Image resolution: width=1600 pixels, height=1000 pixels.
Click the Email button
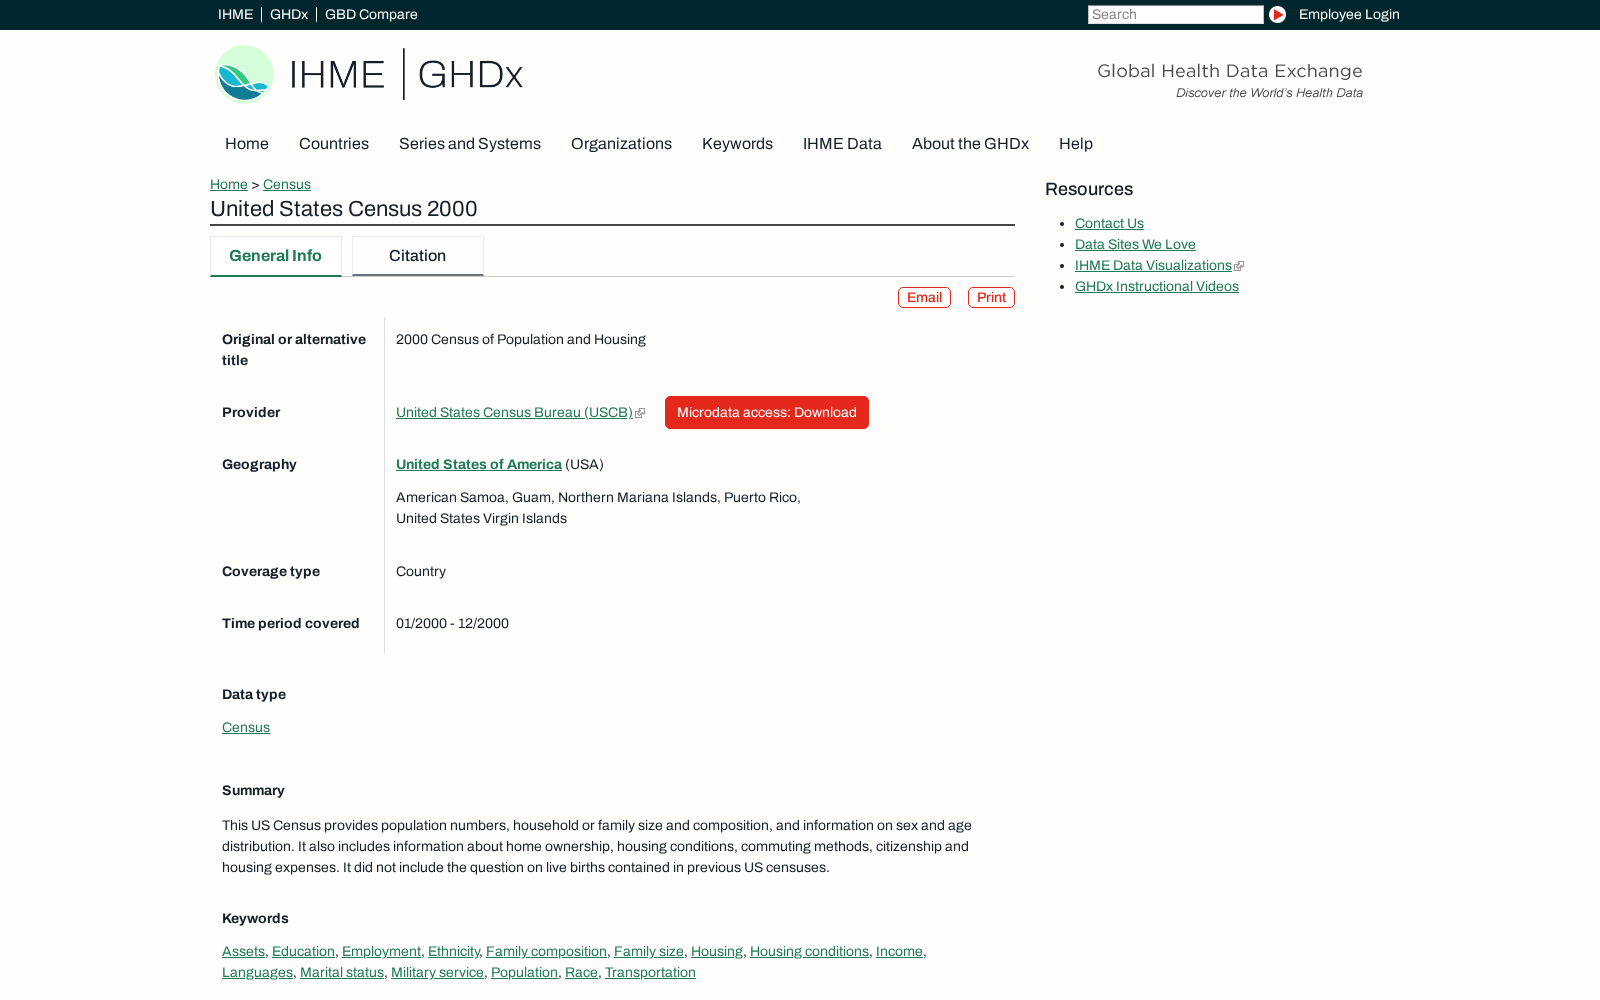pos(924,297)
